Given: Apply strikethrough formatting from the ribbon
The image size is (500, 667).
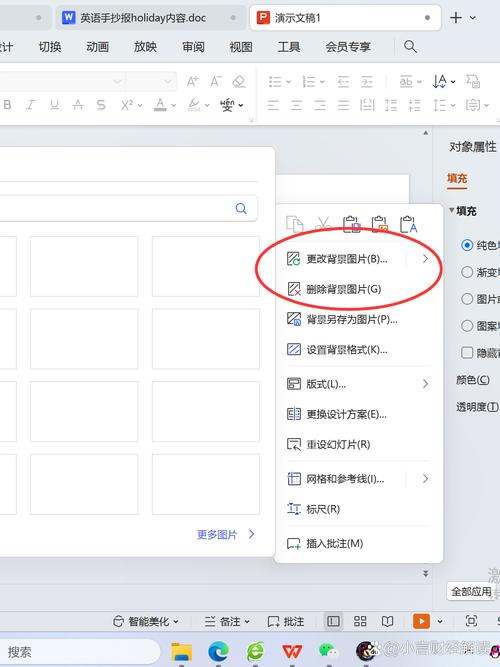Looking at the screenshot, I should click(x=78, y=105).
